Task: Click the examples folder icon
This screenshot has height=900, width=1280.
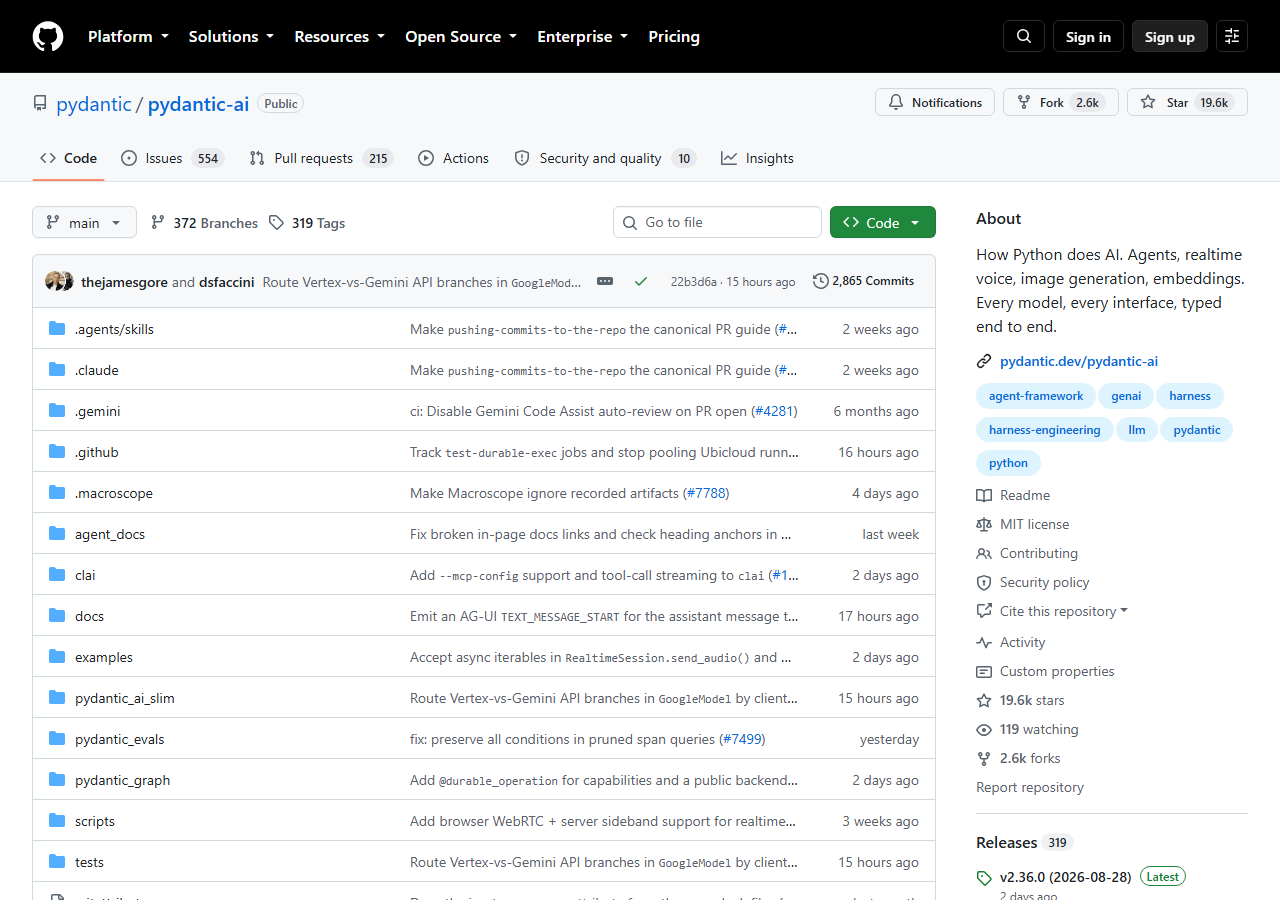Action: click(x=57, y=657)
